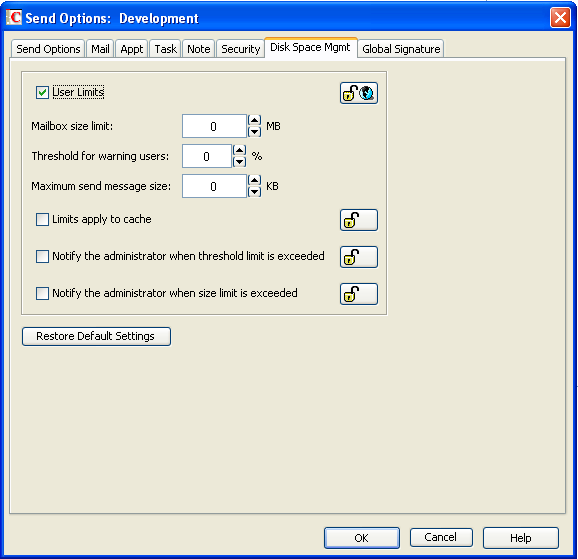This screenshot has height=559, width=578.
Task: Click Restore Default Settings button
Action: pyautogui.click(x=96, y=336)
